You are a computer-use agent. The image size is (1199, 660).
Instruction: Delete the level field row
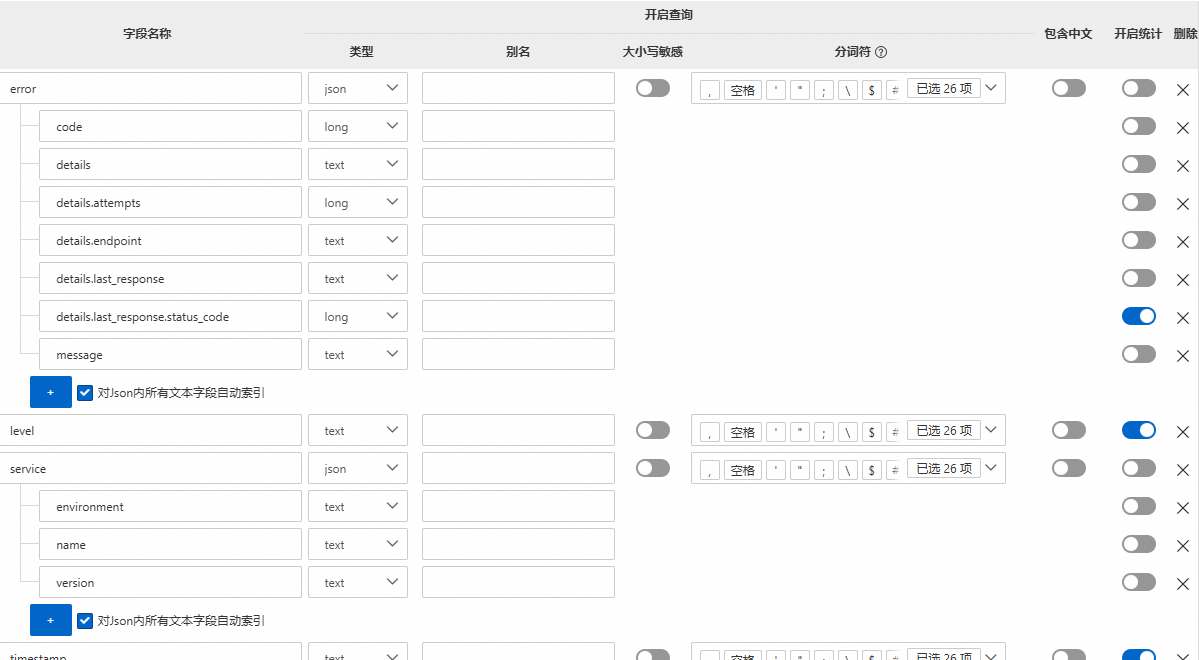click(1182, 432)
